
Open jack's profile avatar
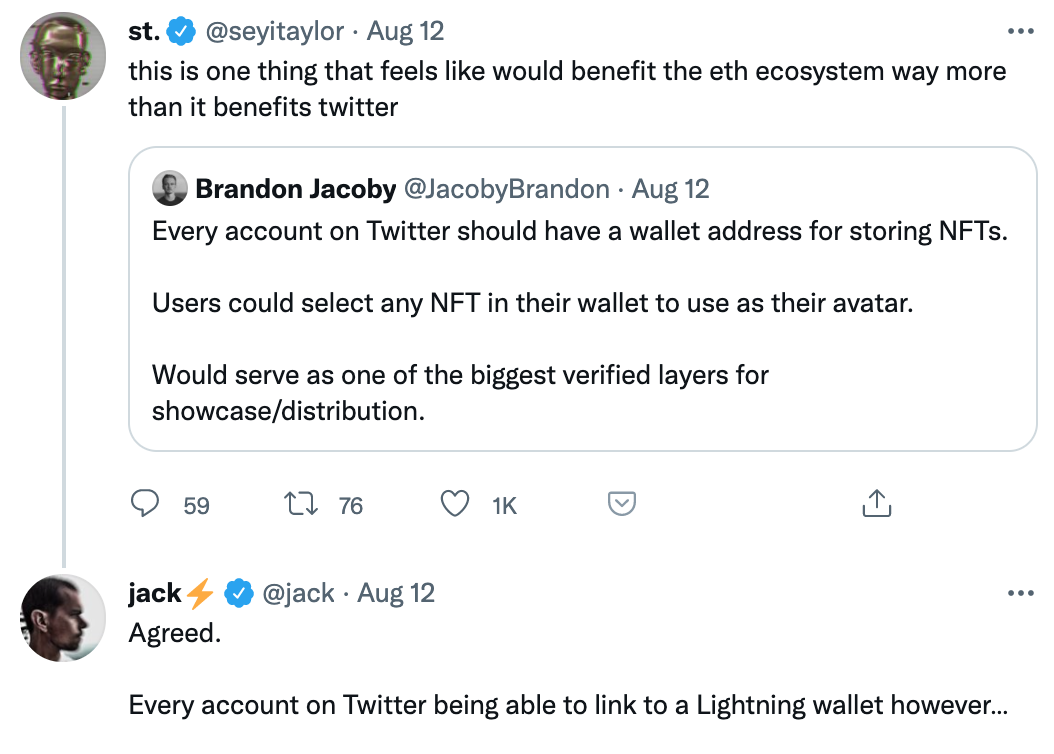(x=64, y=618)
